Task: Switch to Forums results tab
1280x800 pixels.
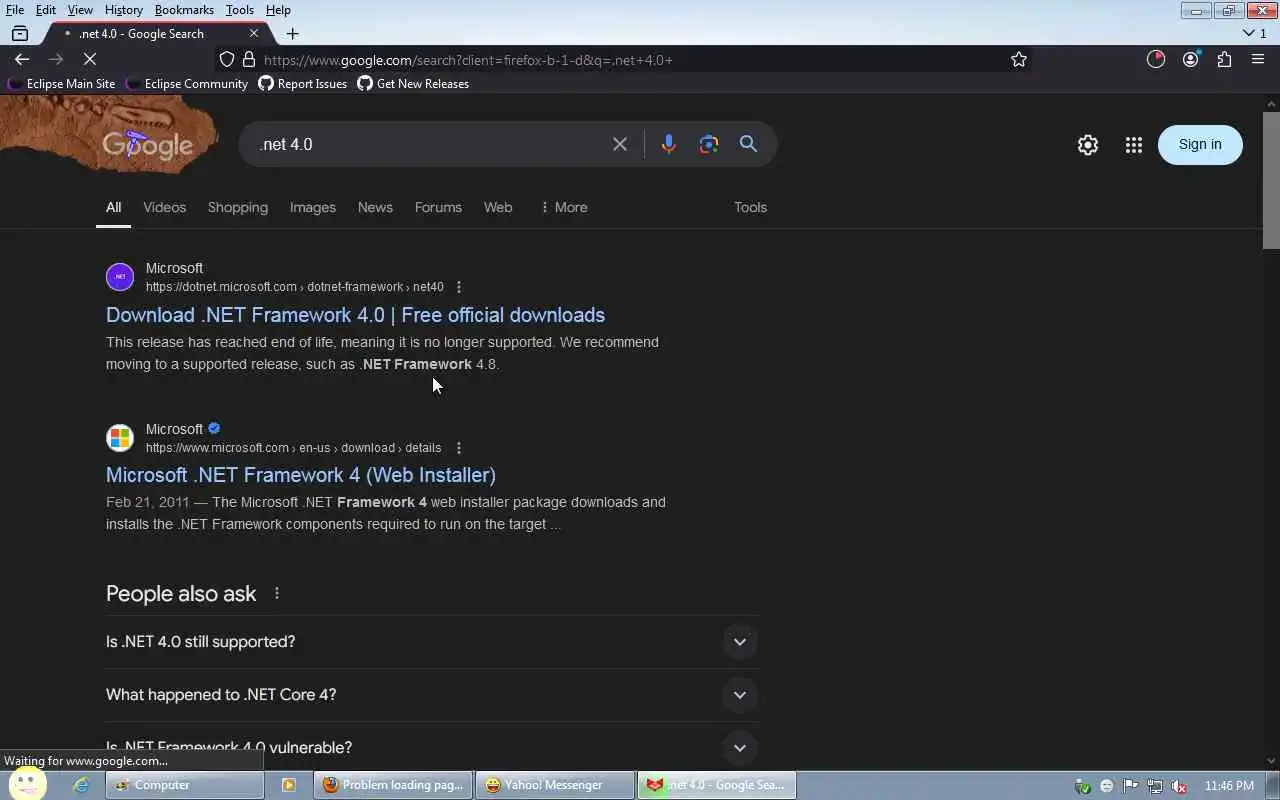Action: click(x=438, y=207)
